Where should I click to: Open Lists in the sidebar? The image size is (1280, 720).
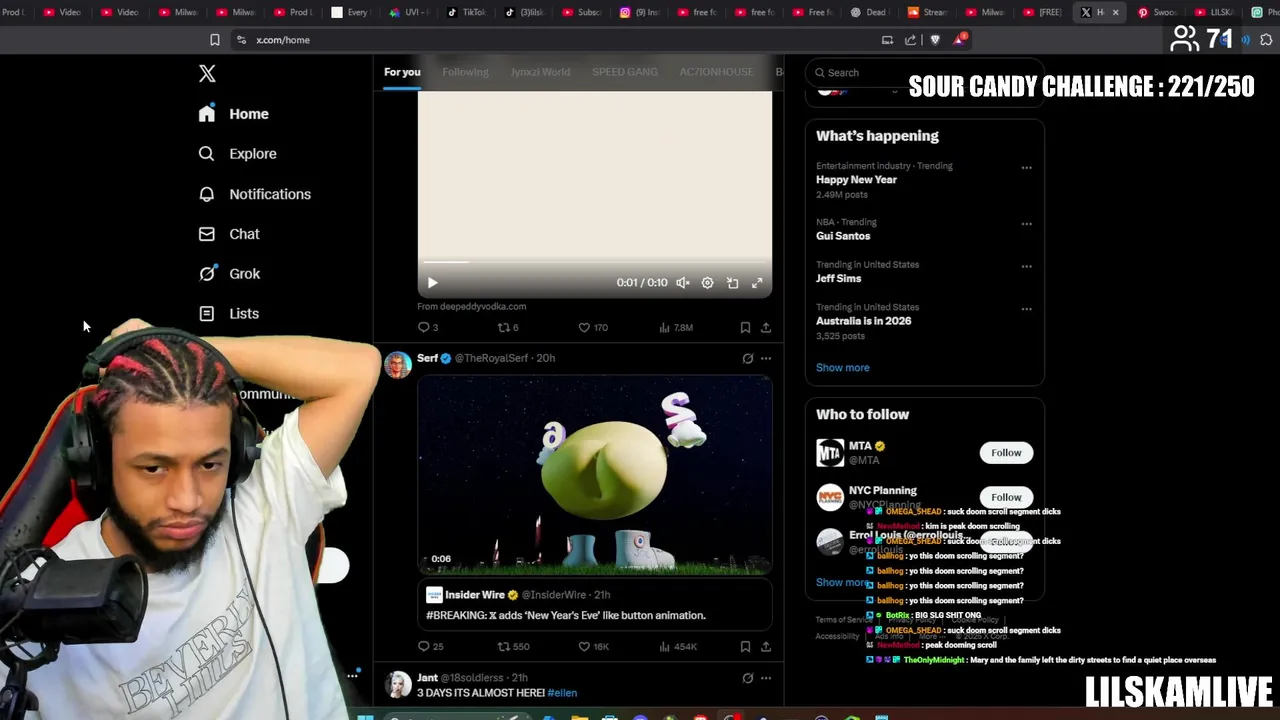[x=229, y=314]
